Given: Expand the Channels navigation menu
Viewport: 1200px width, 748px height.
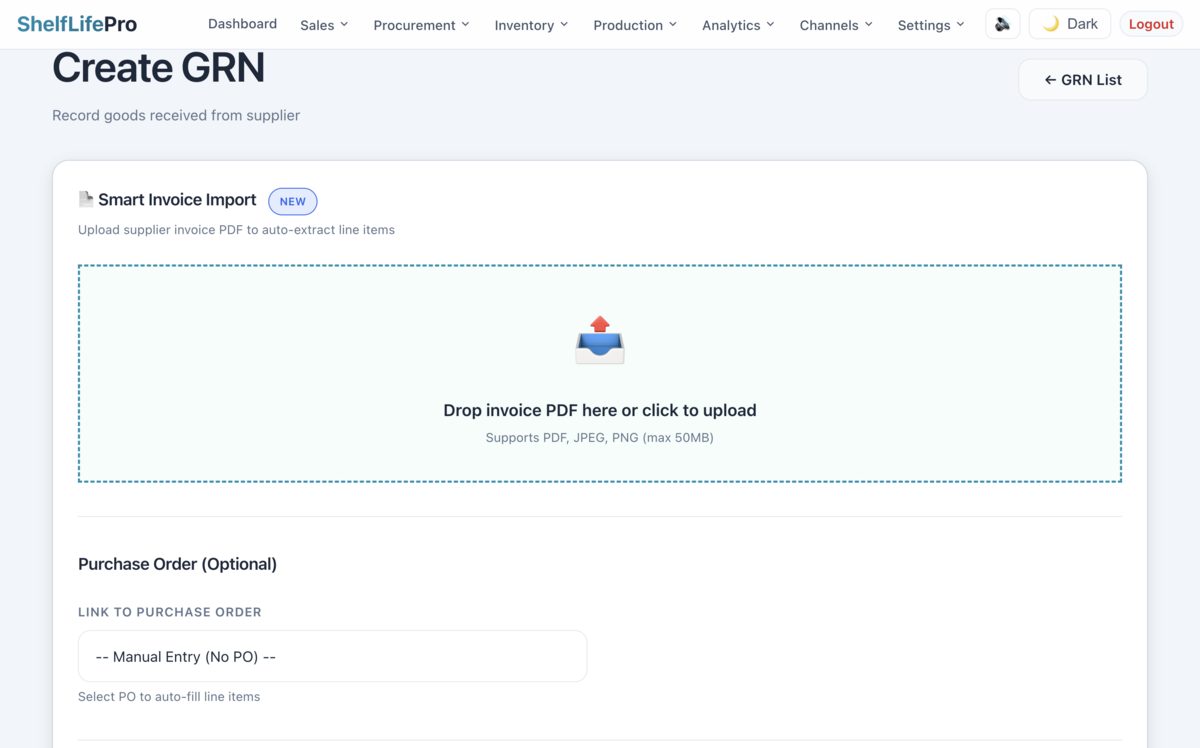Looking at the screenshot, I should 836,25.
